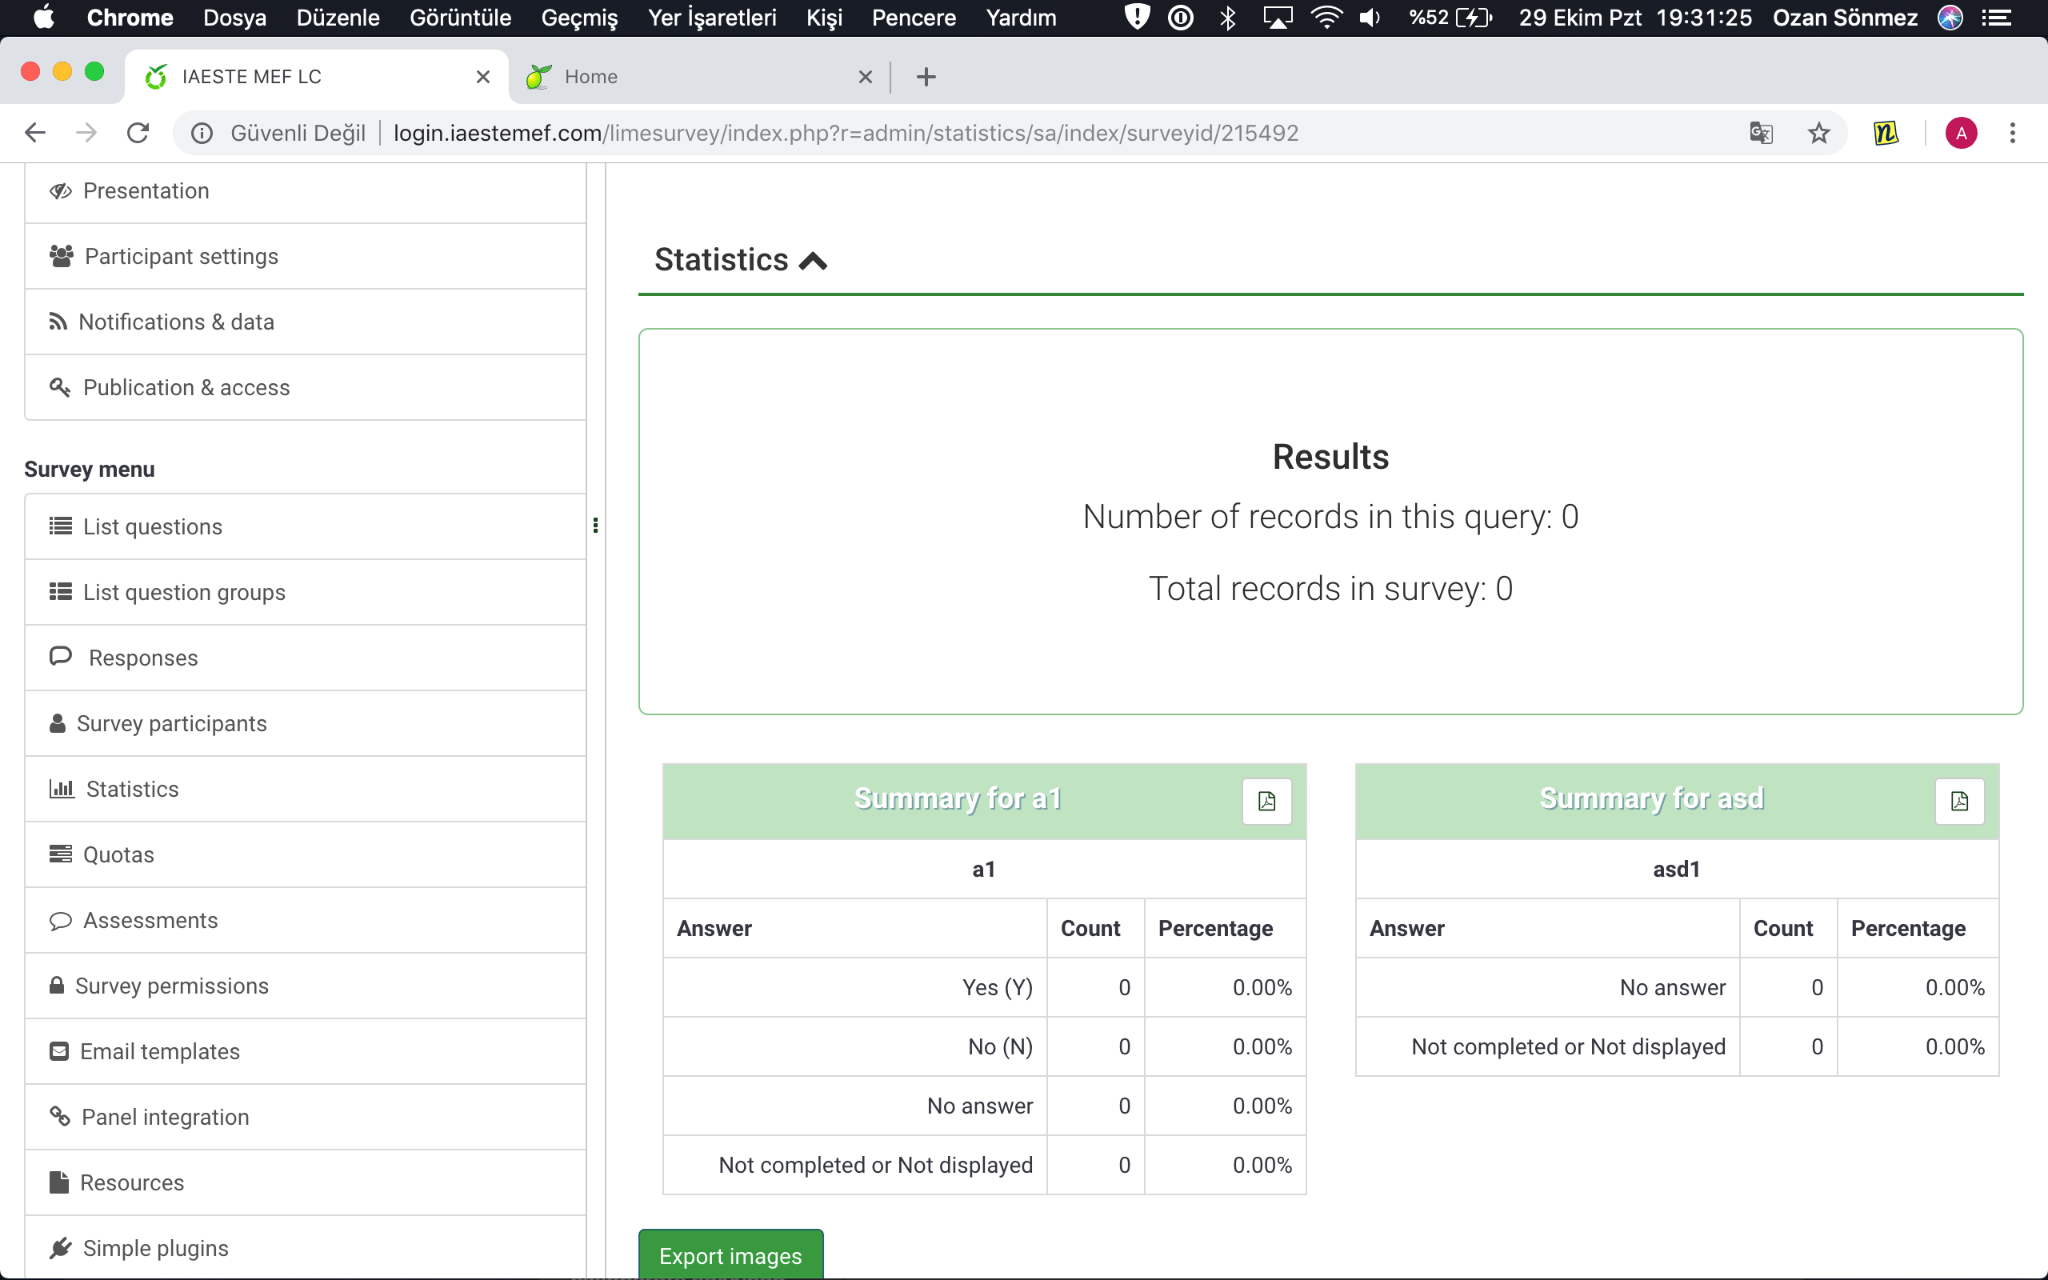This screenshot has width=2048, height=1280.
Task: Click the Notifications & data feed icon
Action: (59, 322)
